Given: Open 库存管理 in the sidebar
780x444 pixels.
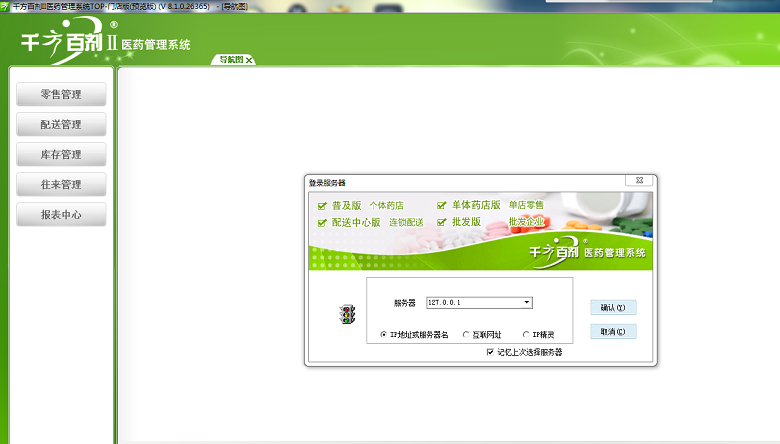Looking at the screenshot, I should tap(61, 155).
